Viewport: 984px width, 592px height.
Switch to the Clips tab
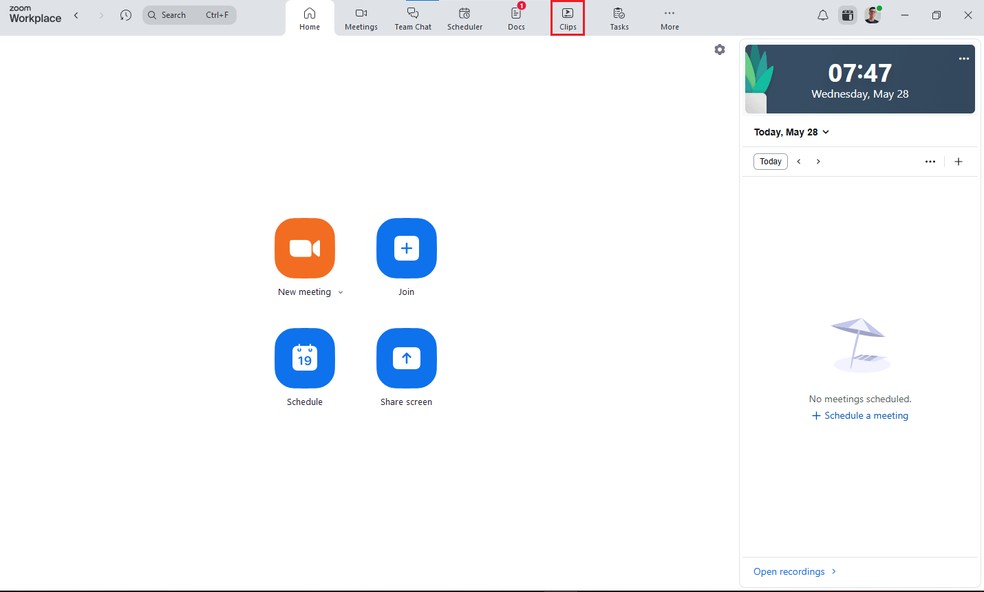click(567, 18)
